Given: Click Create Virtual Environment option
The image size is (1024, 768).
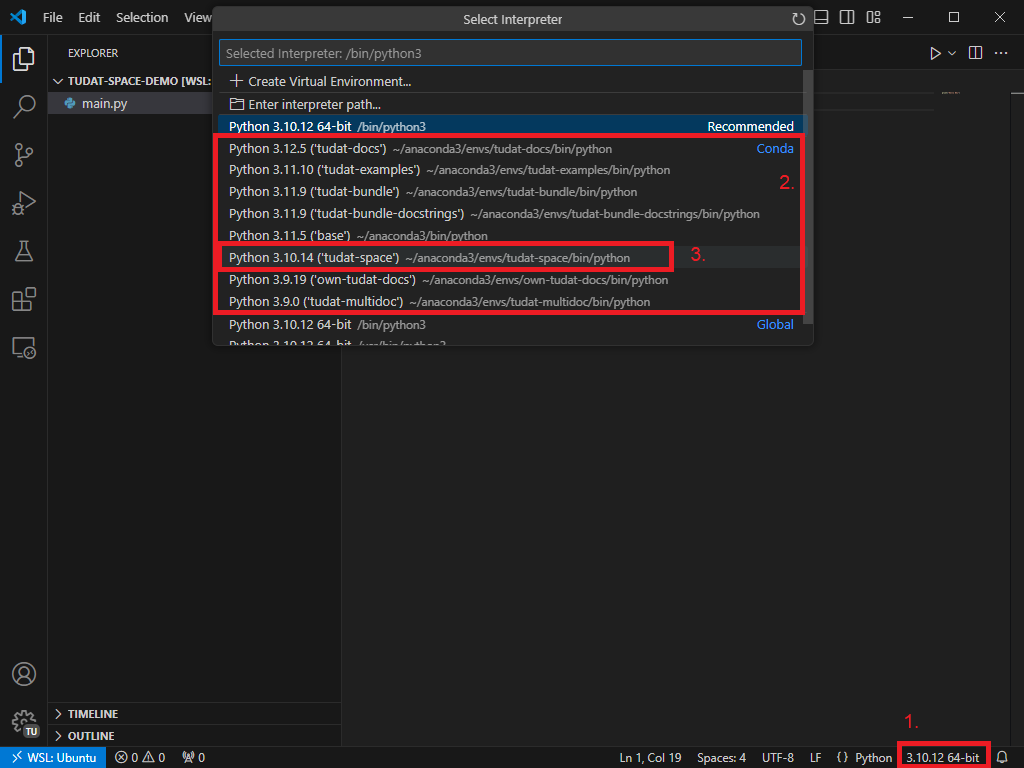Looking at the screenshot, I should 512,82.
